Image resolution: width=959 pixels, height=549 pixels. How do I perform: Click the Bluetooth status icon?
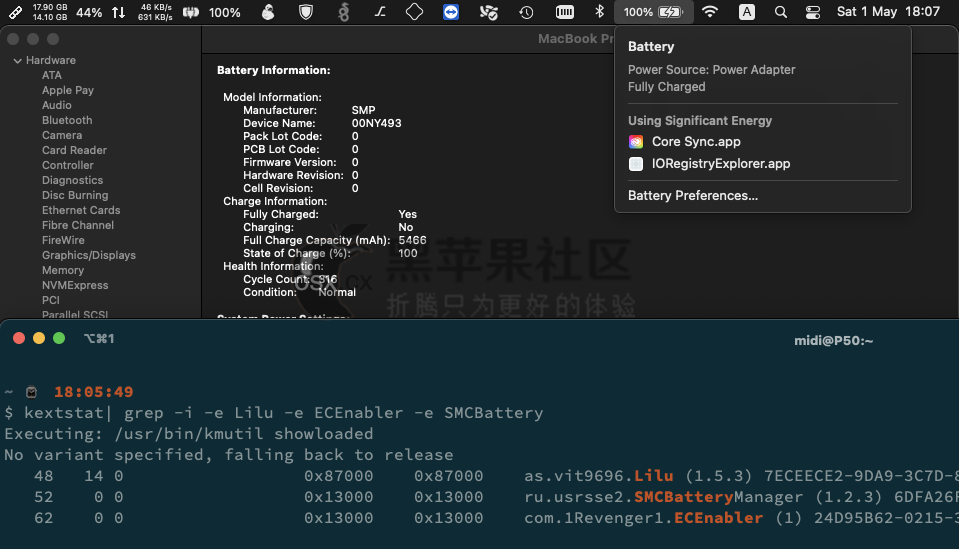pyautogui.click(x=599, y=12)
